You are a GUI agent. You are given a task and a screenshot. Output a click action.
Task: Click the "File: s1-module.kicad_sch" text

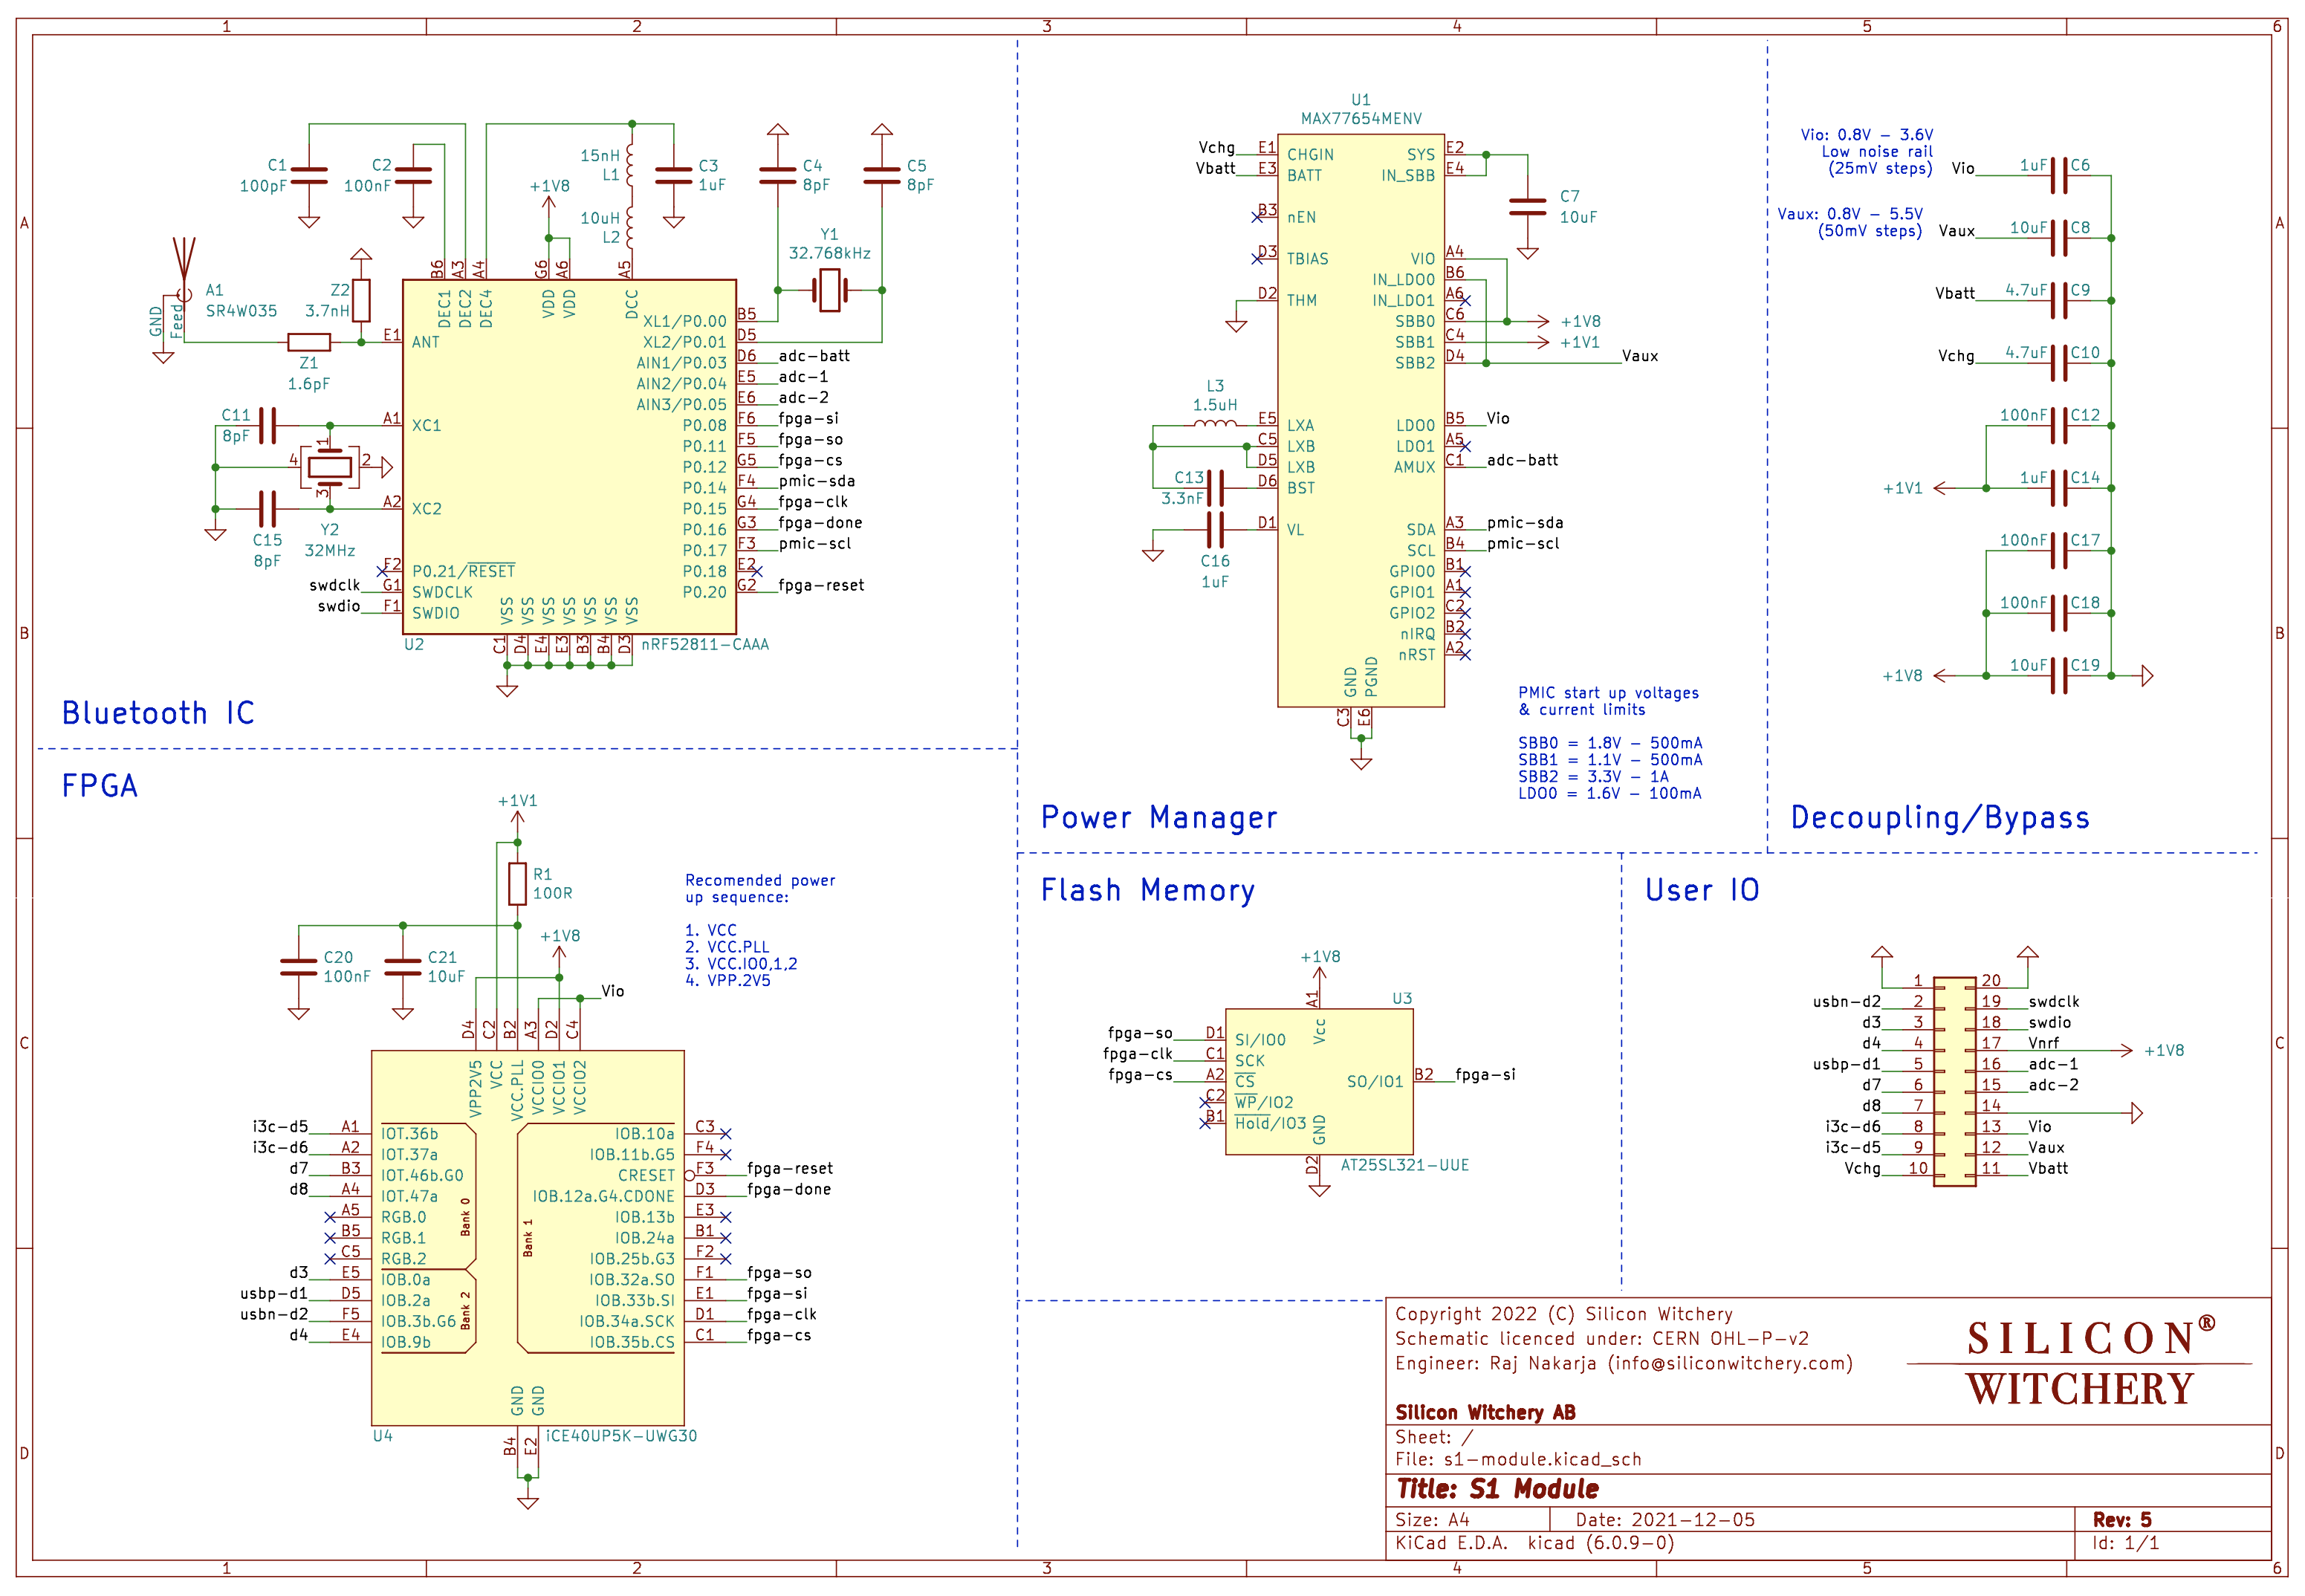(1518, 1459)
